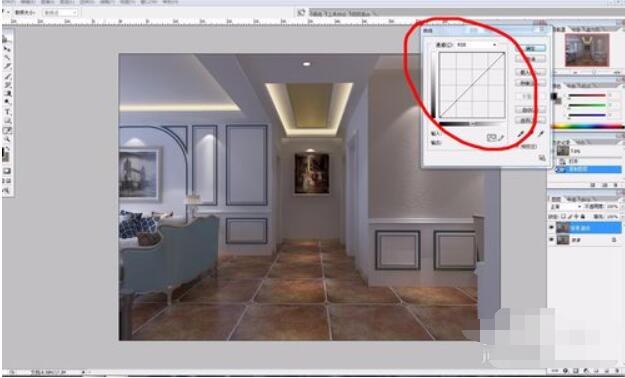Hide the selected top layer via eye icon
Screen dimensions: 625x378
pyautogui.click(x=552, y=228)
